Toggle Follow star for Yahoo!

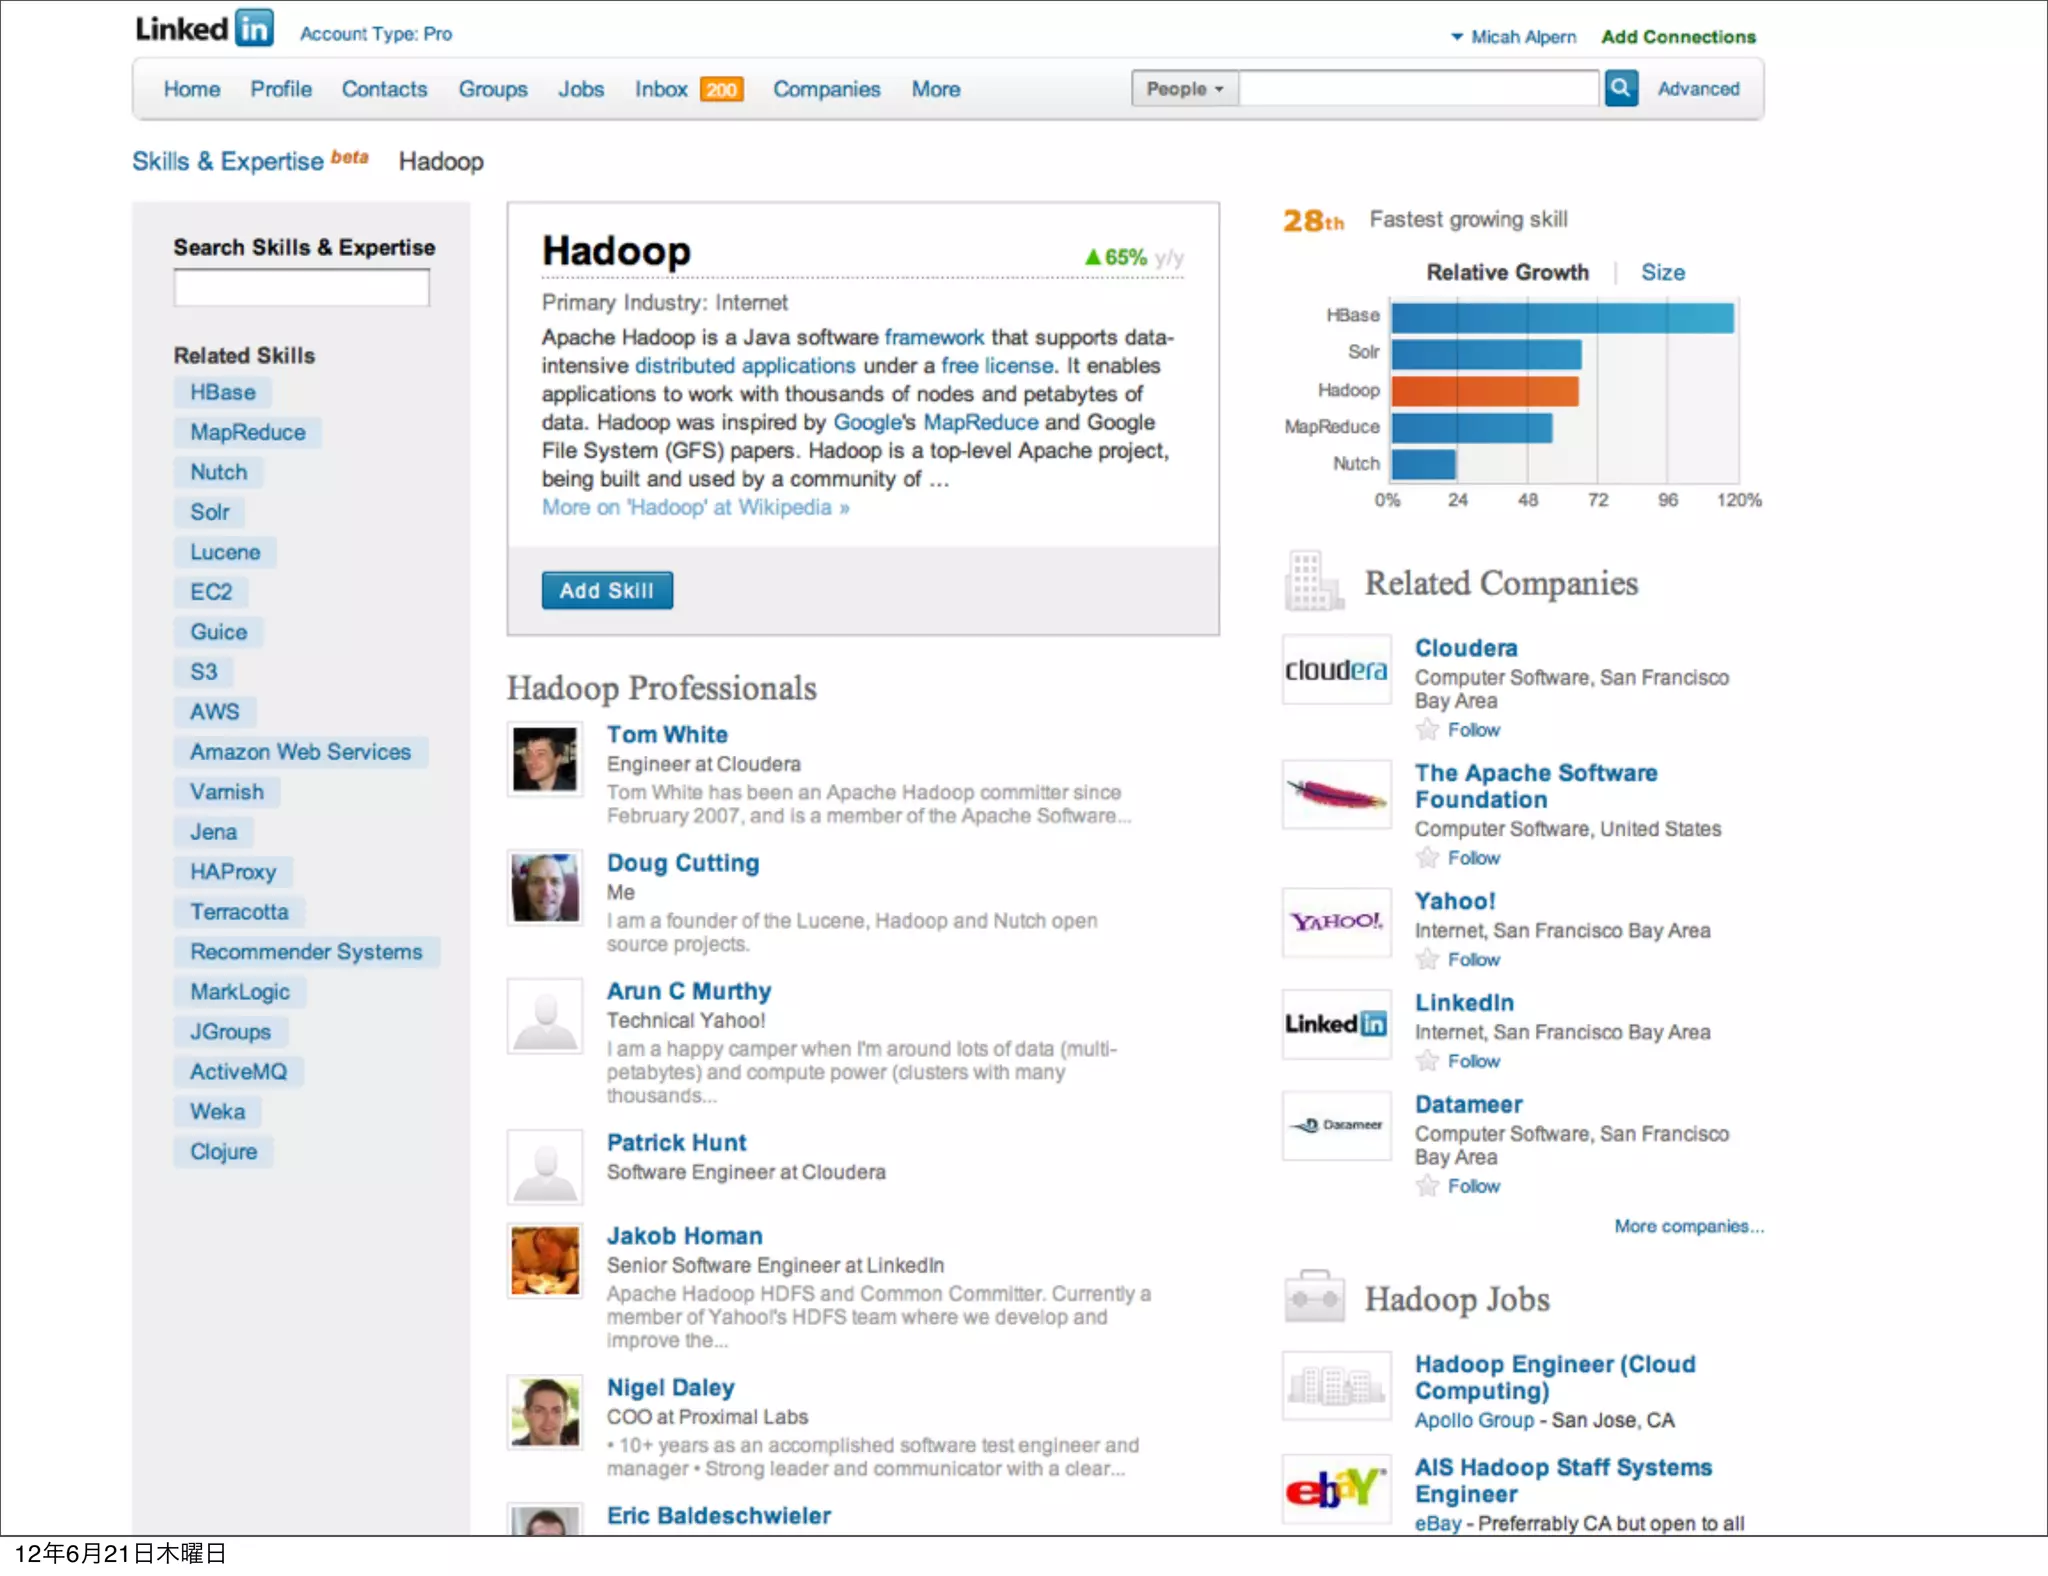1427,960
